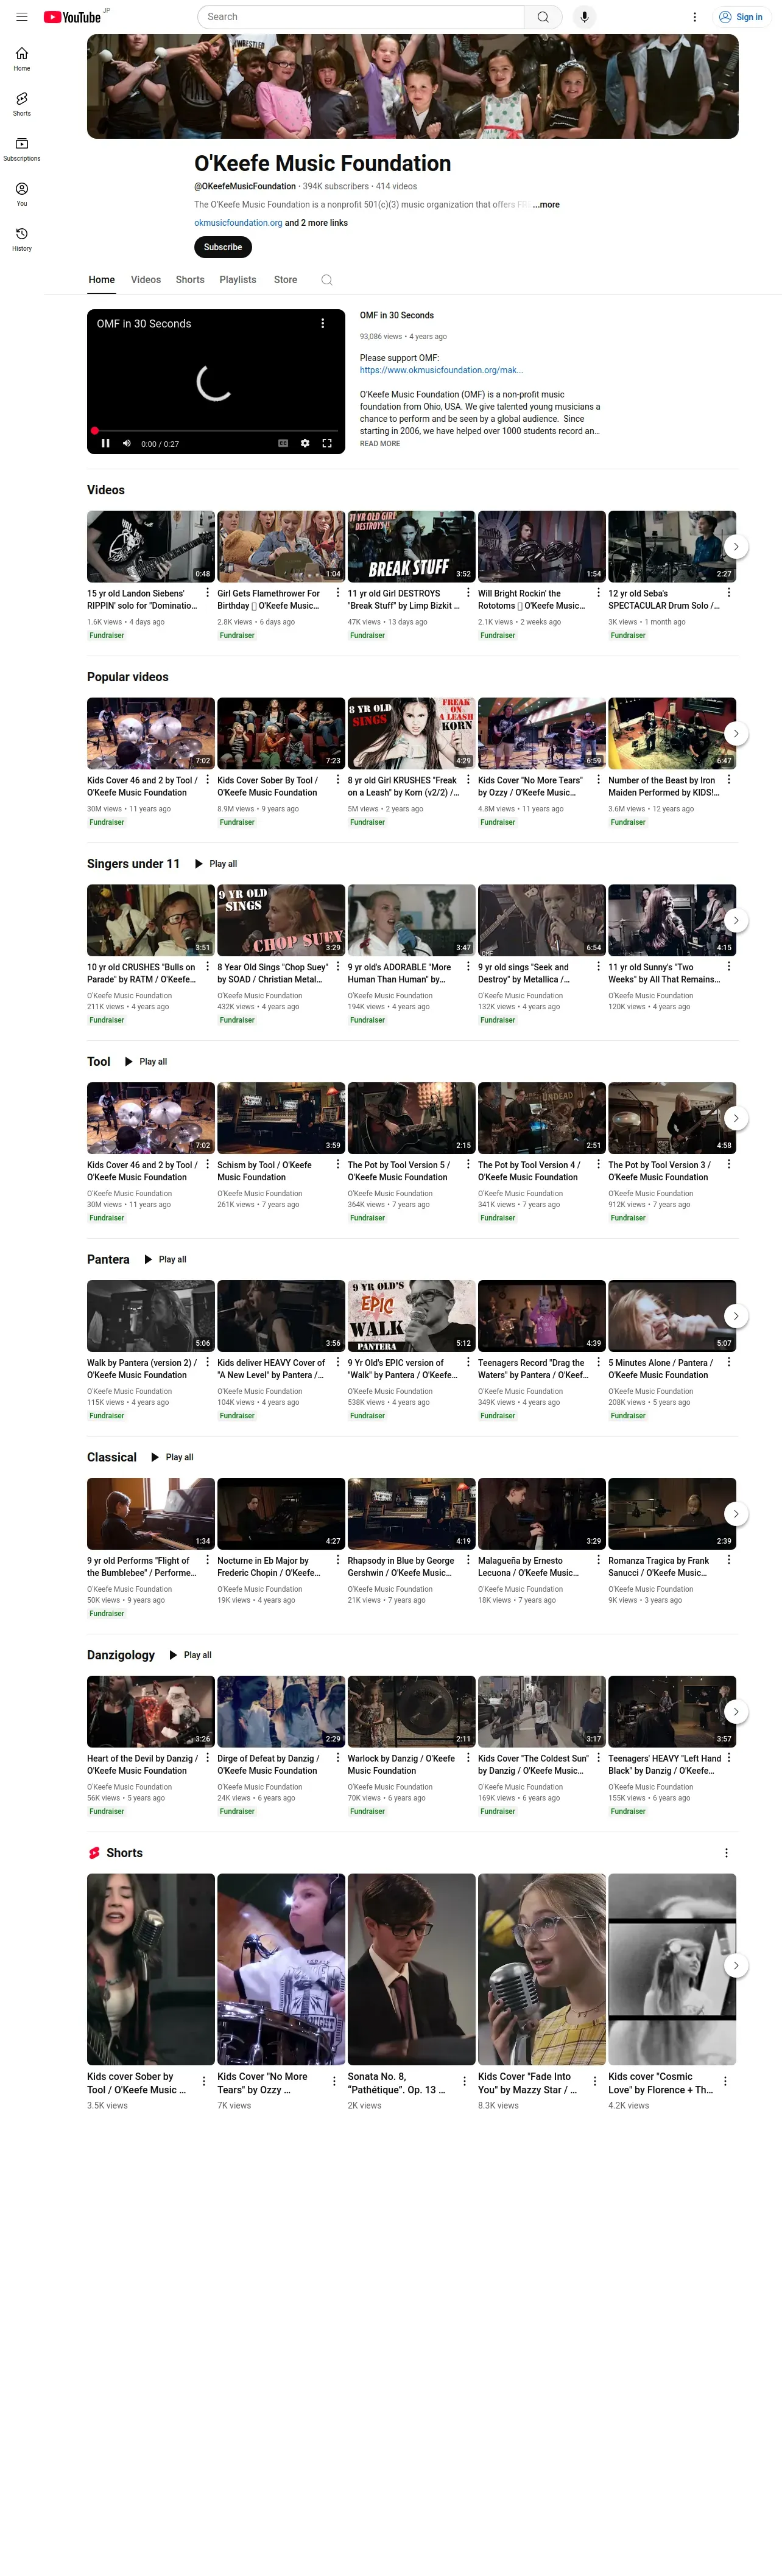Open options for 15 yr old Landon Siebens' video
This screenshot has width=782, height=2576.
[207, 593]
